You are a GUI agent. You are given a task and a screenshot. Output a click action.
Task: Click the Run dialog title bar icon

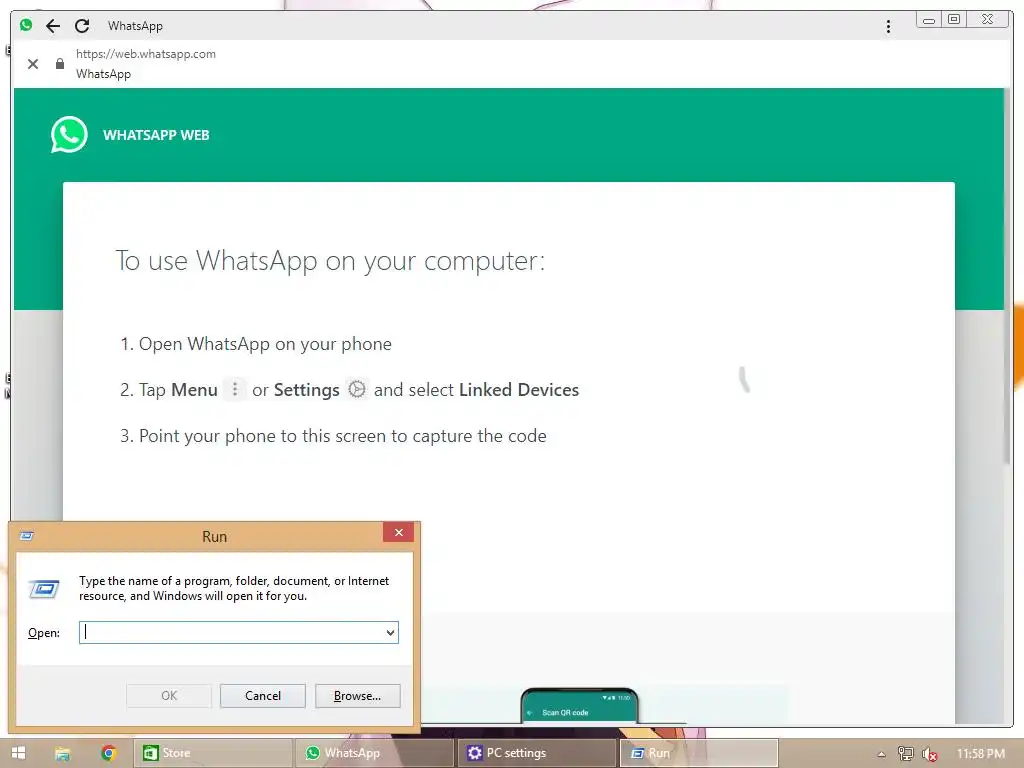click(x=27, y=536)
